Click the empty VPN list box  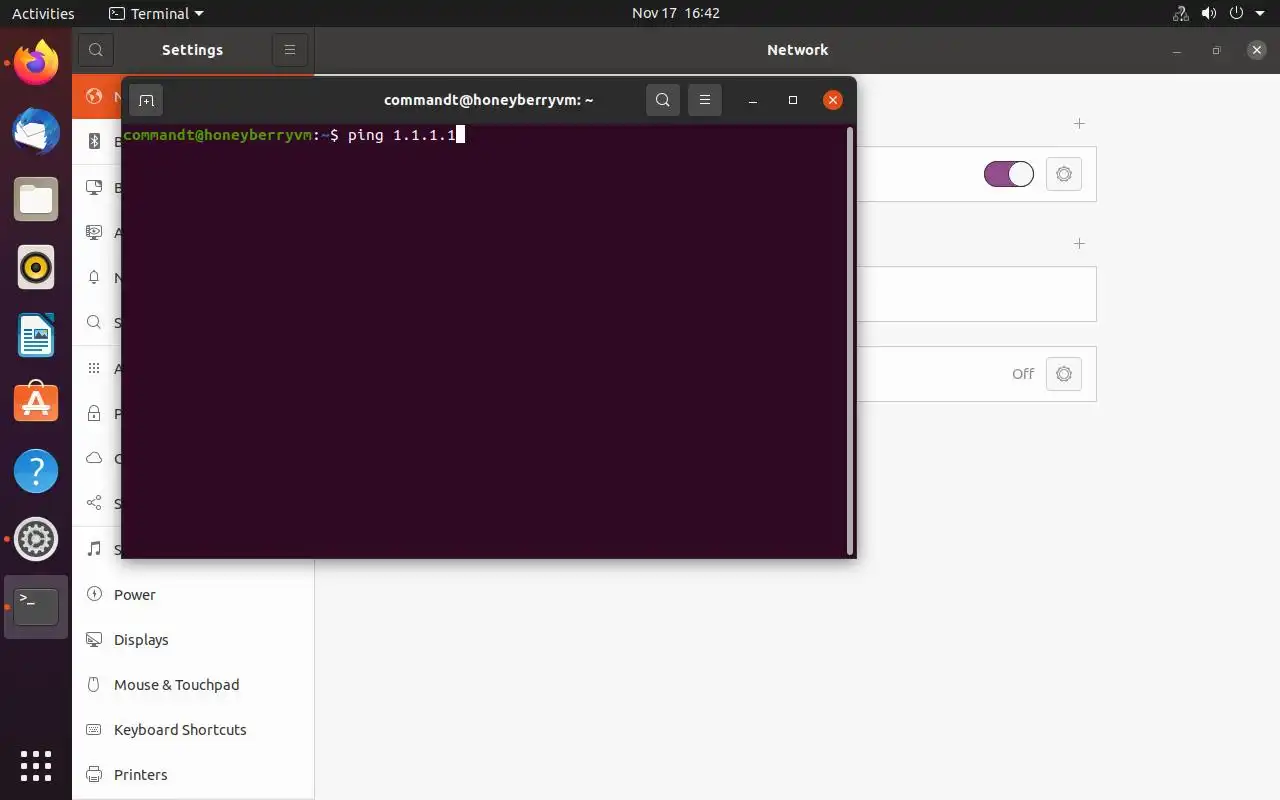click(976, 294)
